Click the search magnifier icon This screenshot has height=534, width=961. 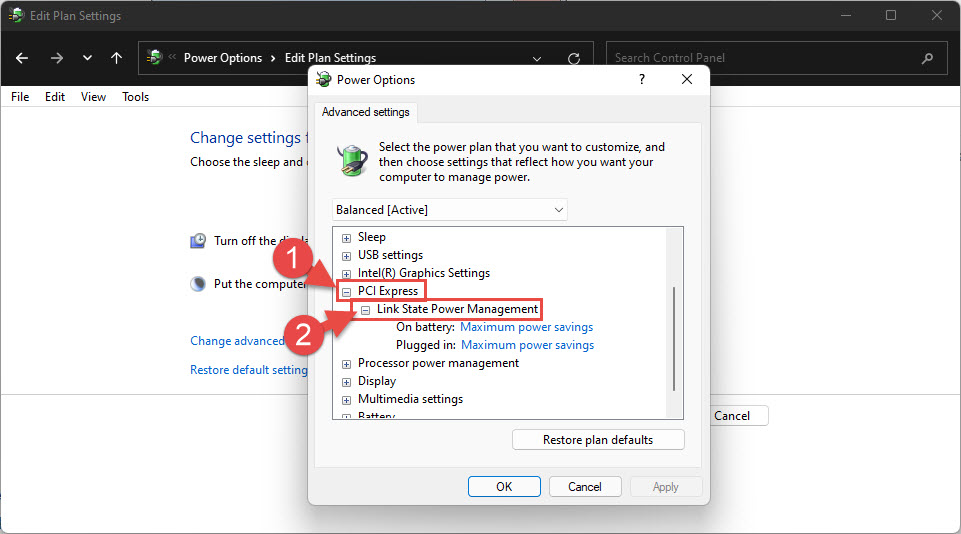(x=927, y=58)
